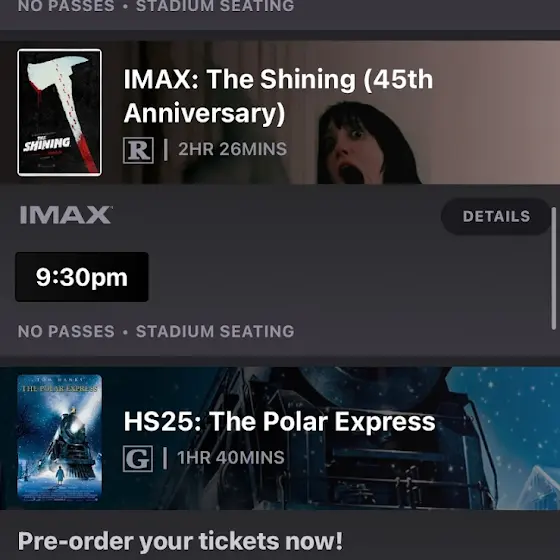The height and width of the screenshot is (560, 560).
Task: Open DETAILS for The Shining showing
Action: (496, 216)
